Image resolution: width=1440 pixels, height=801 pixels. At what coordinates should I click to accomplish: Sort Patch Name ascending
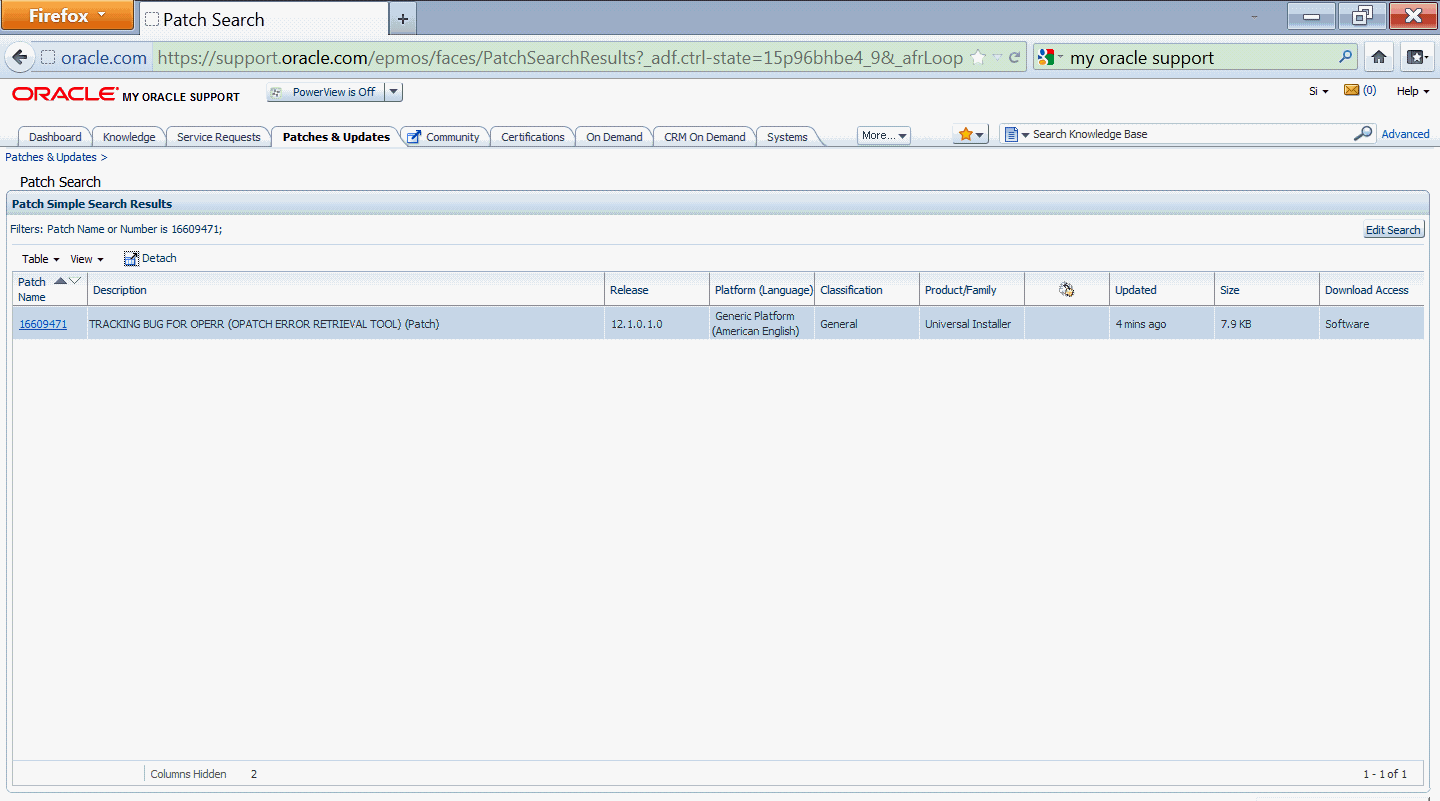60,281
